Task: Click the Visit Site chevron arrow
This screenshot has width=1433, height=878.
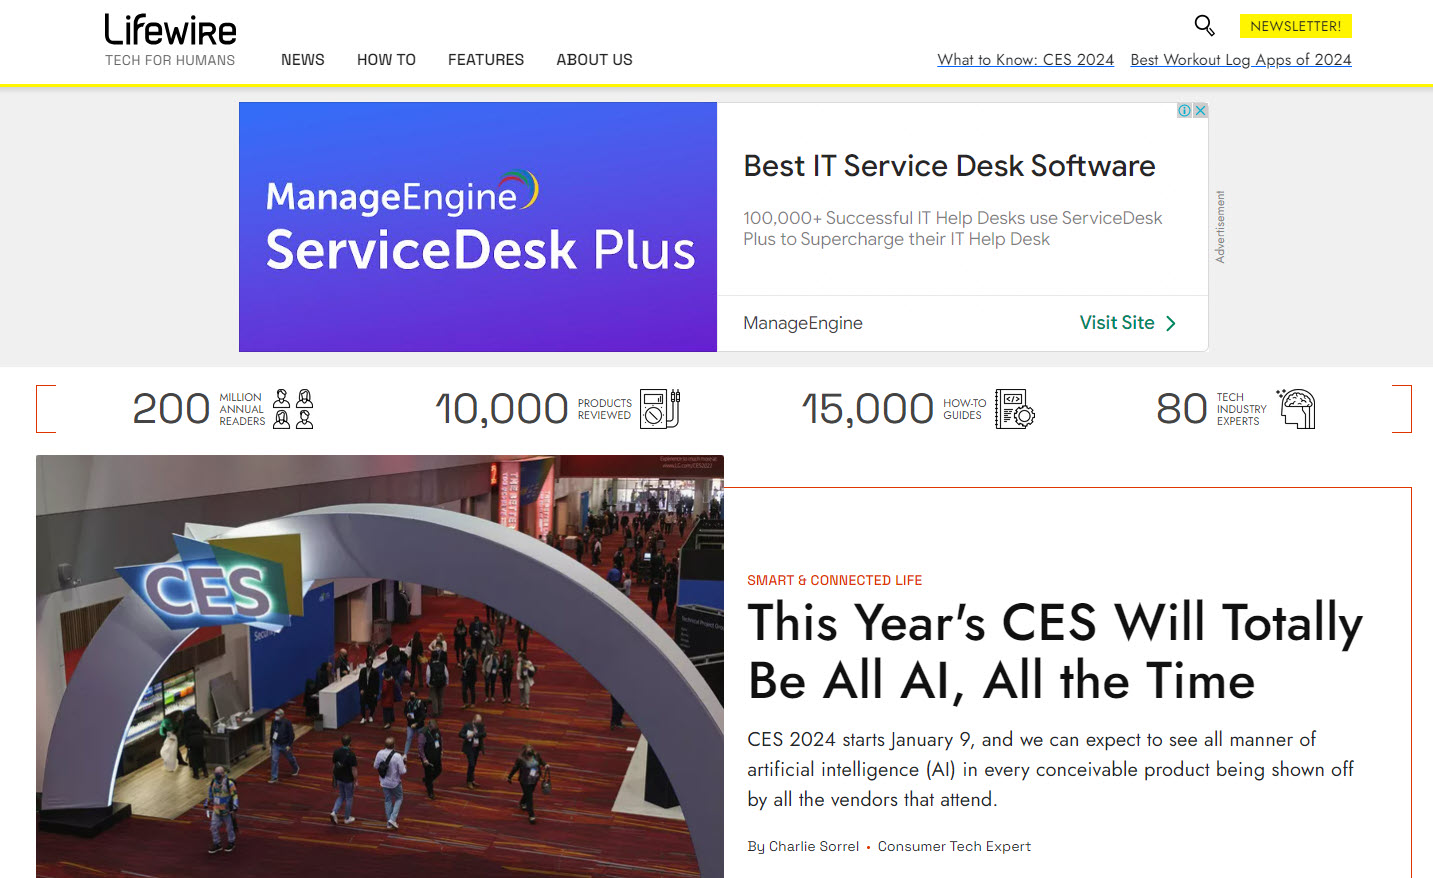Action: [x=1171, y=323]
